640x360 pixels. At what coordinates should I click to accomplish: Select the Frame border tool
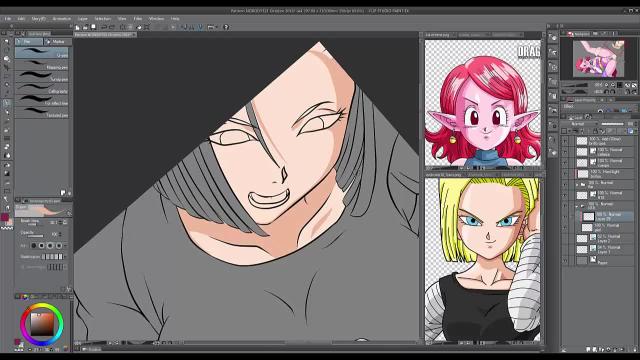pyautogui.click(x=7, y=191)
